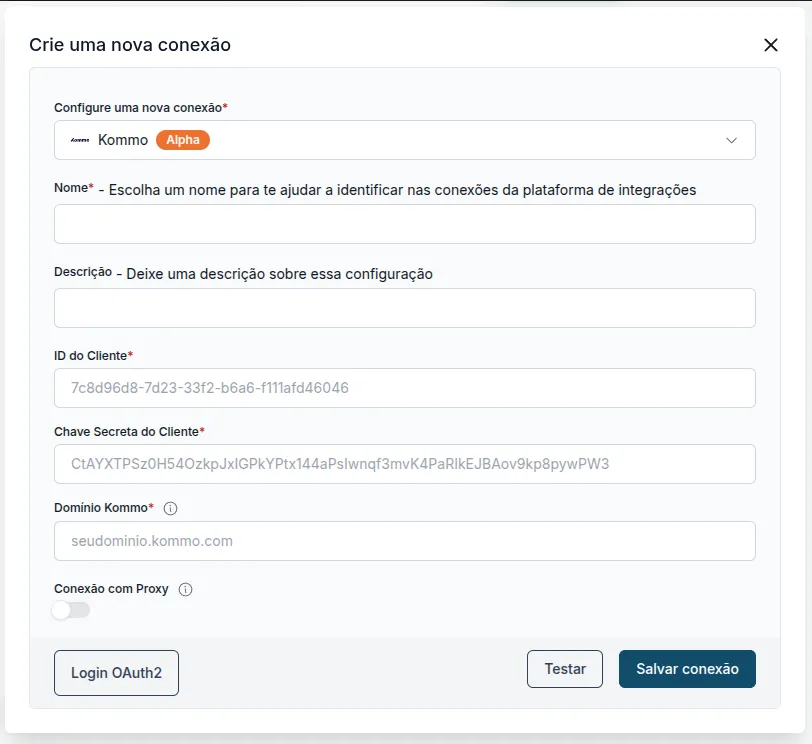The height and width of the screenshot is (744, 812).
Task: Click the ID do Cliente field
Action: pos(404,388)
